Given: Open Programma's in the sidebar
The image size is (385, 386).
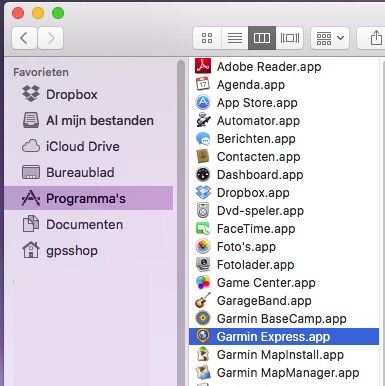Looking at the screenshot, I should pyautogui.click(x=89, y=198).
